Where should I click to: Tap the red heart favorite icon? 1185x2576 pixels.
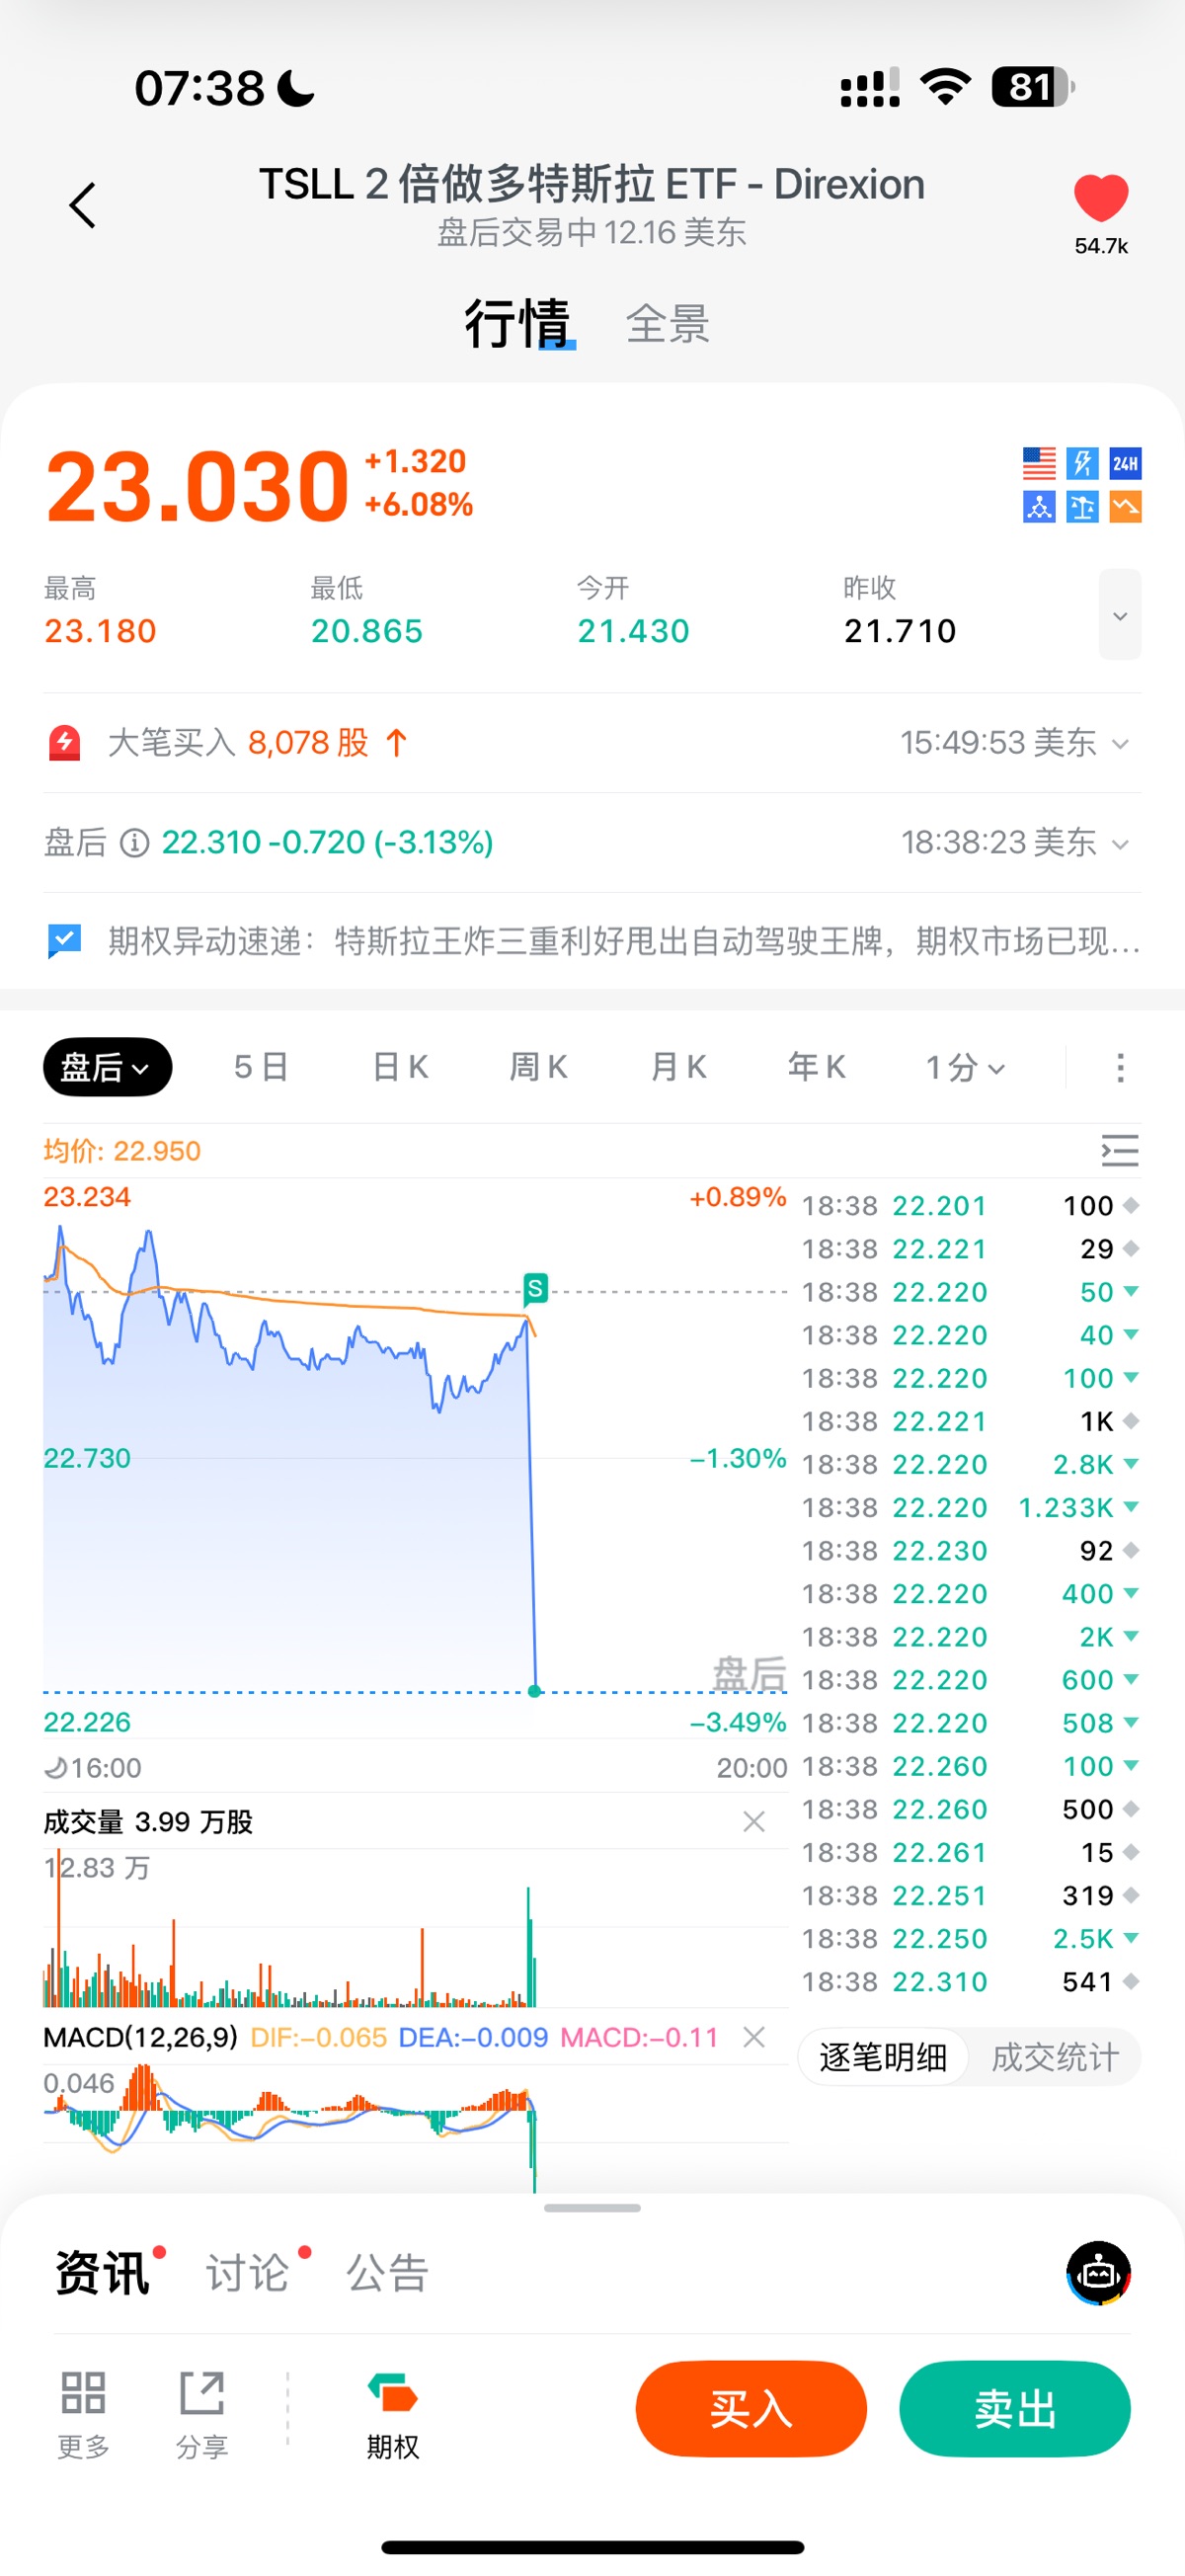[1100, 197]
